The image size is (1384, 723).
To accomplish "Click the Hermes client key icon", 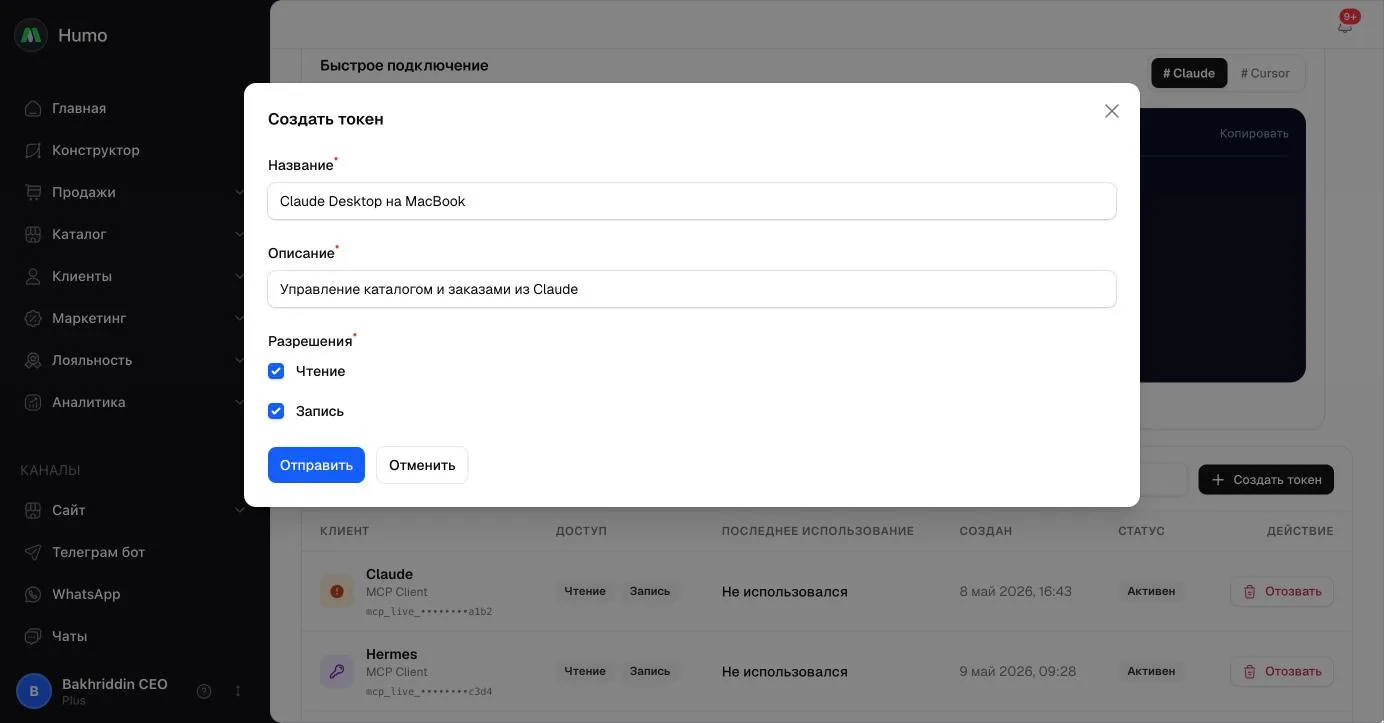I will pyautogui.click(x=337, y=671).
